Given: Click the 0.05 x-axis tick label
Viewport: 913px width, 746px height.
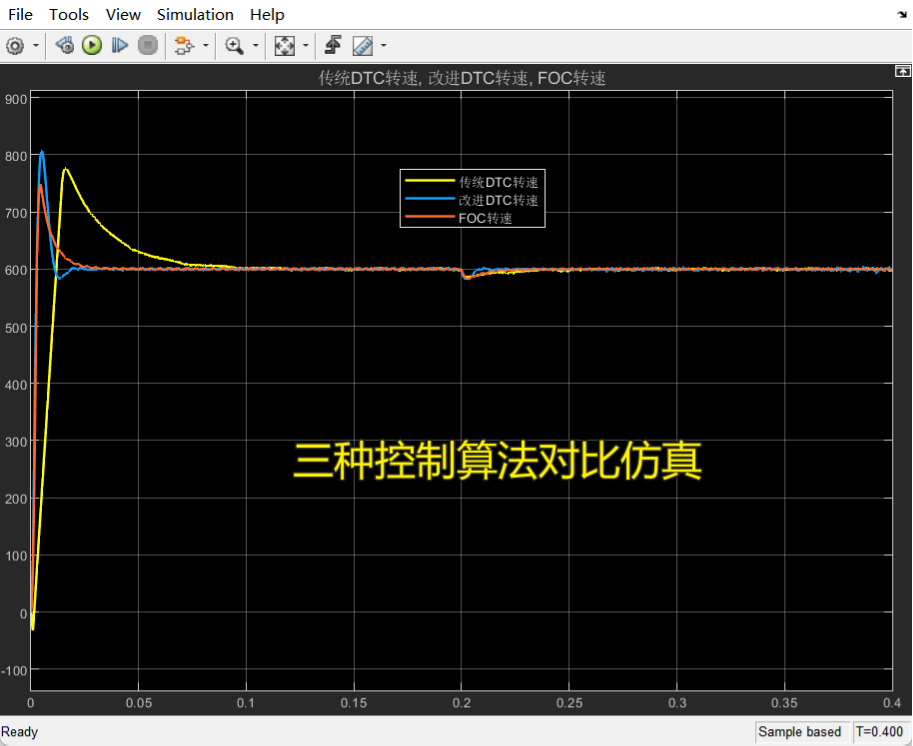Looking at the screenshot, I should coord(139,703).
